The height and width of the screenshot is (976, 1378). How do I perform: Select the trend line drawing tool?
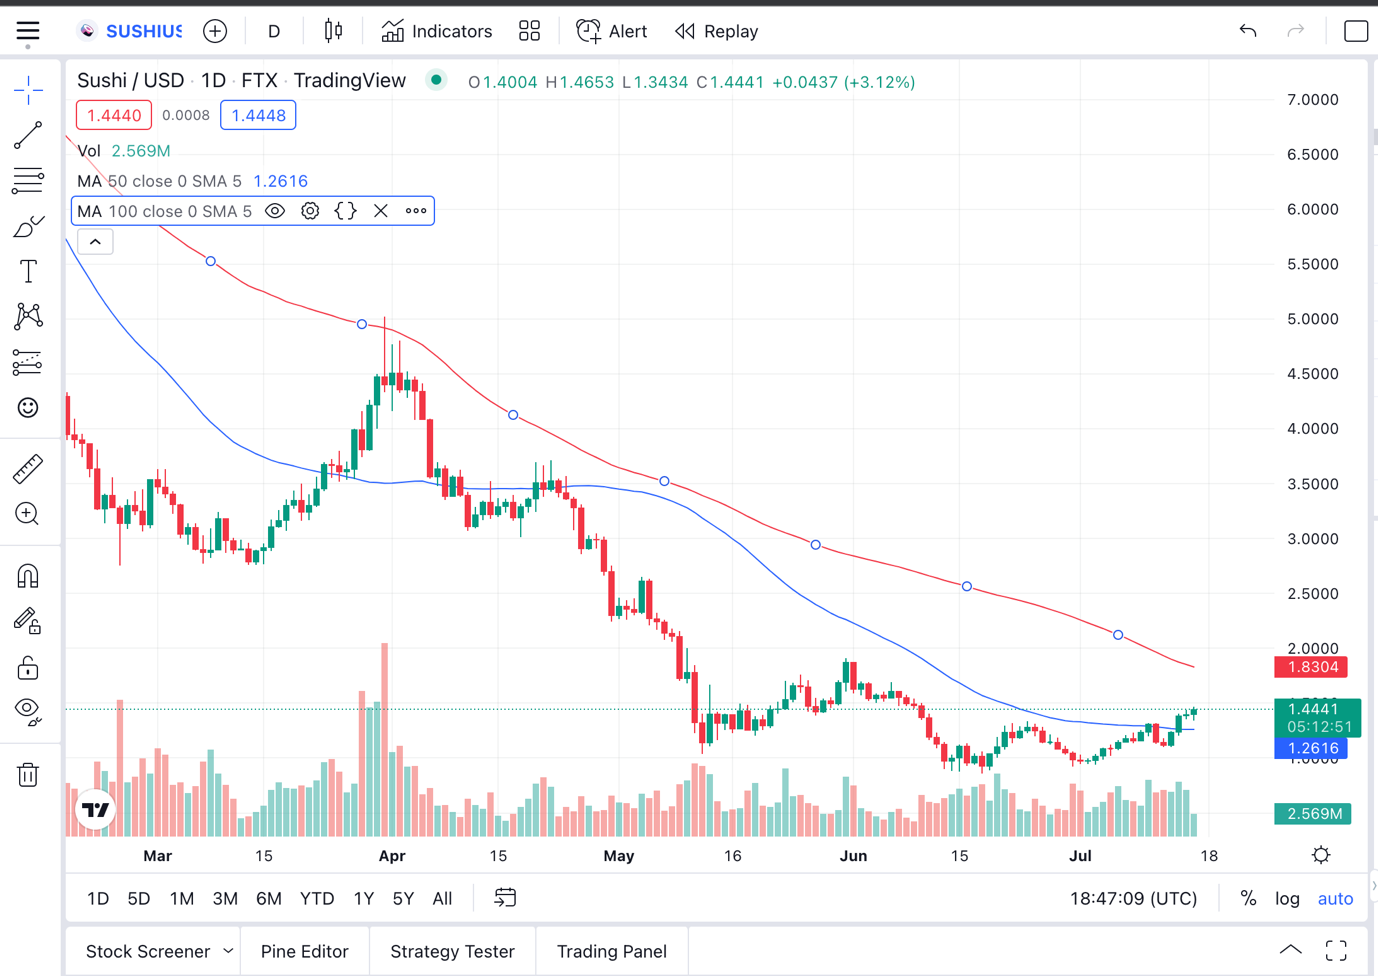(x=28, y=135)
